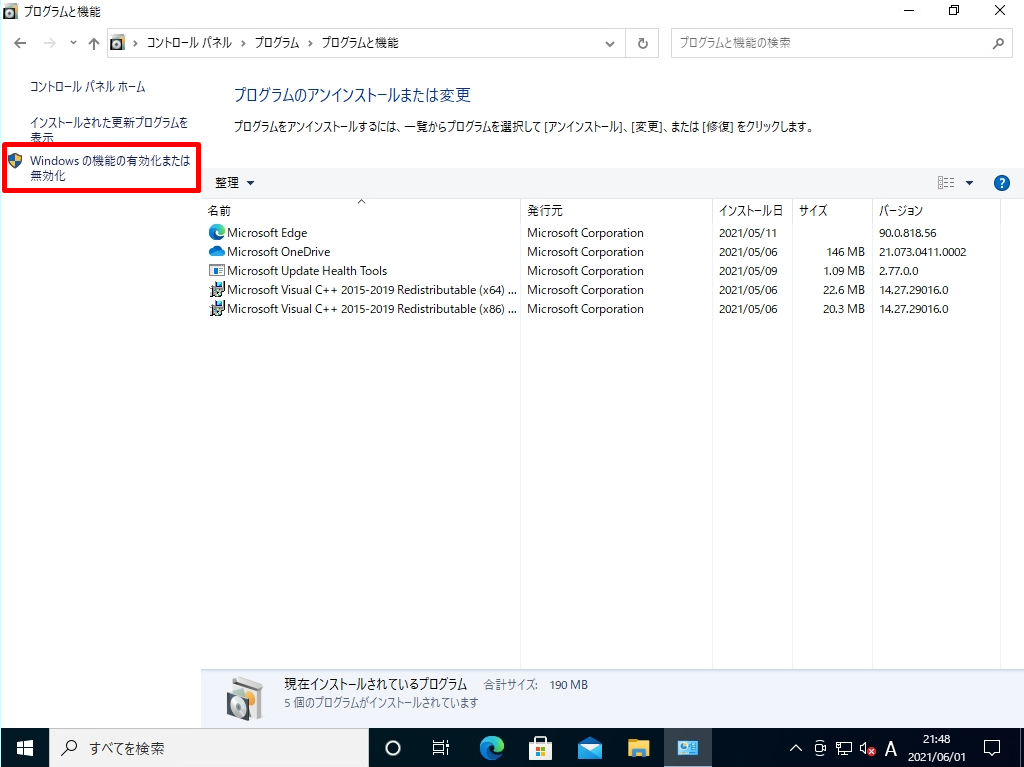
Task: Expand the view options dropdown arrow
Action: click(x=969, y=183)
